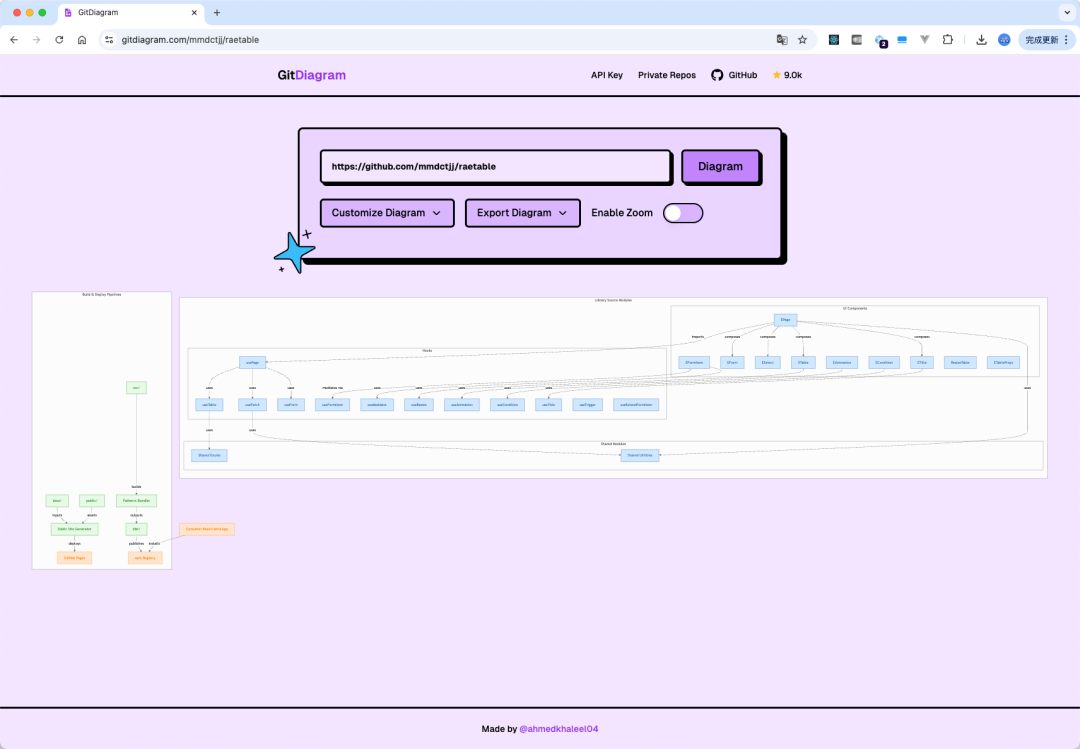The height and width of the screenshot is (749, 1080).
Task: Open the extensions puzzle-piece menu
Action: click(948, 40)
